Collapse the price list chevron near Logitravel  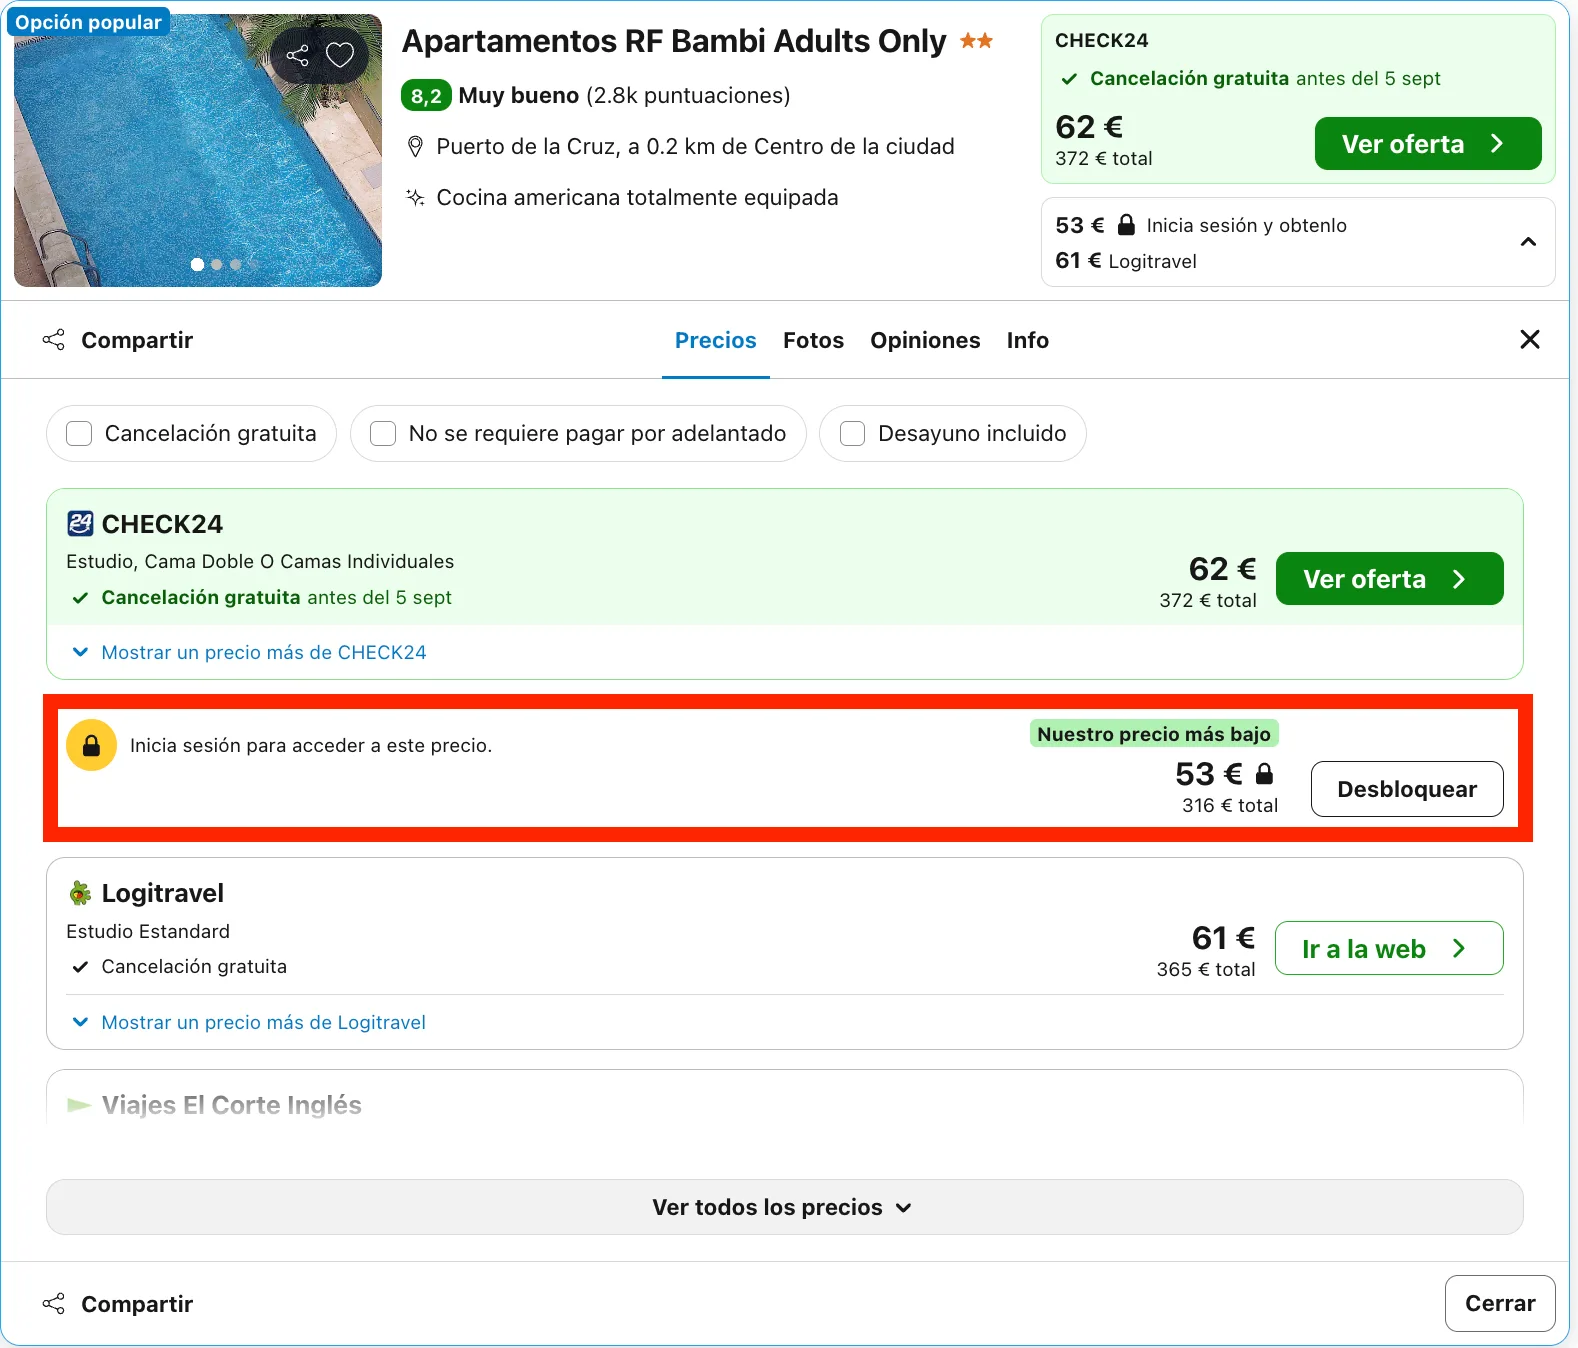pos(1528,242)
